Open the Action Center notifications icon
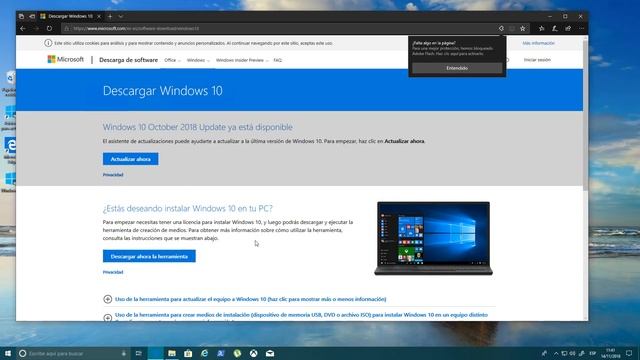Image resolution: width=640 pixels, height=360 pixels. click(x=629, y=353)
